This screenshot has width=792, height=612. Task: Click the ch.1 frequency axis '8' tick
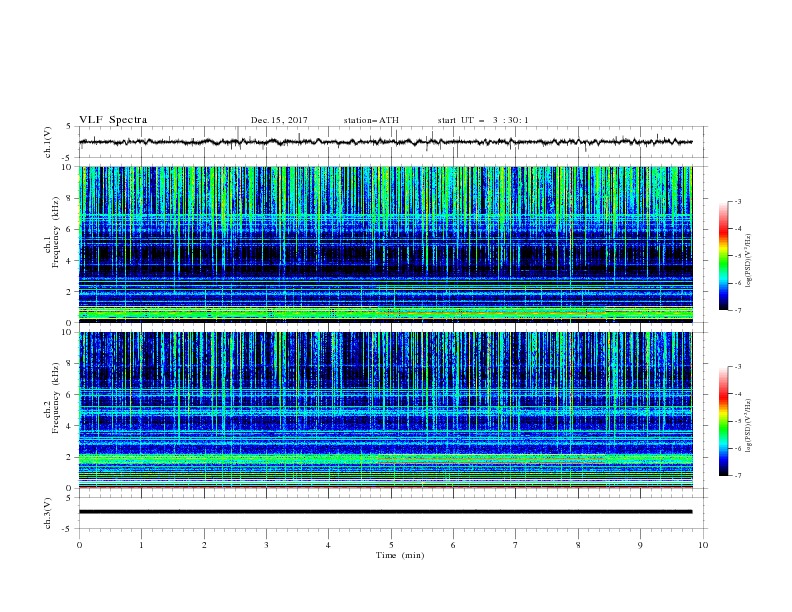click(x=71, y=198)
